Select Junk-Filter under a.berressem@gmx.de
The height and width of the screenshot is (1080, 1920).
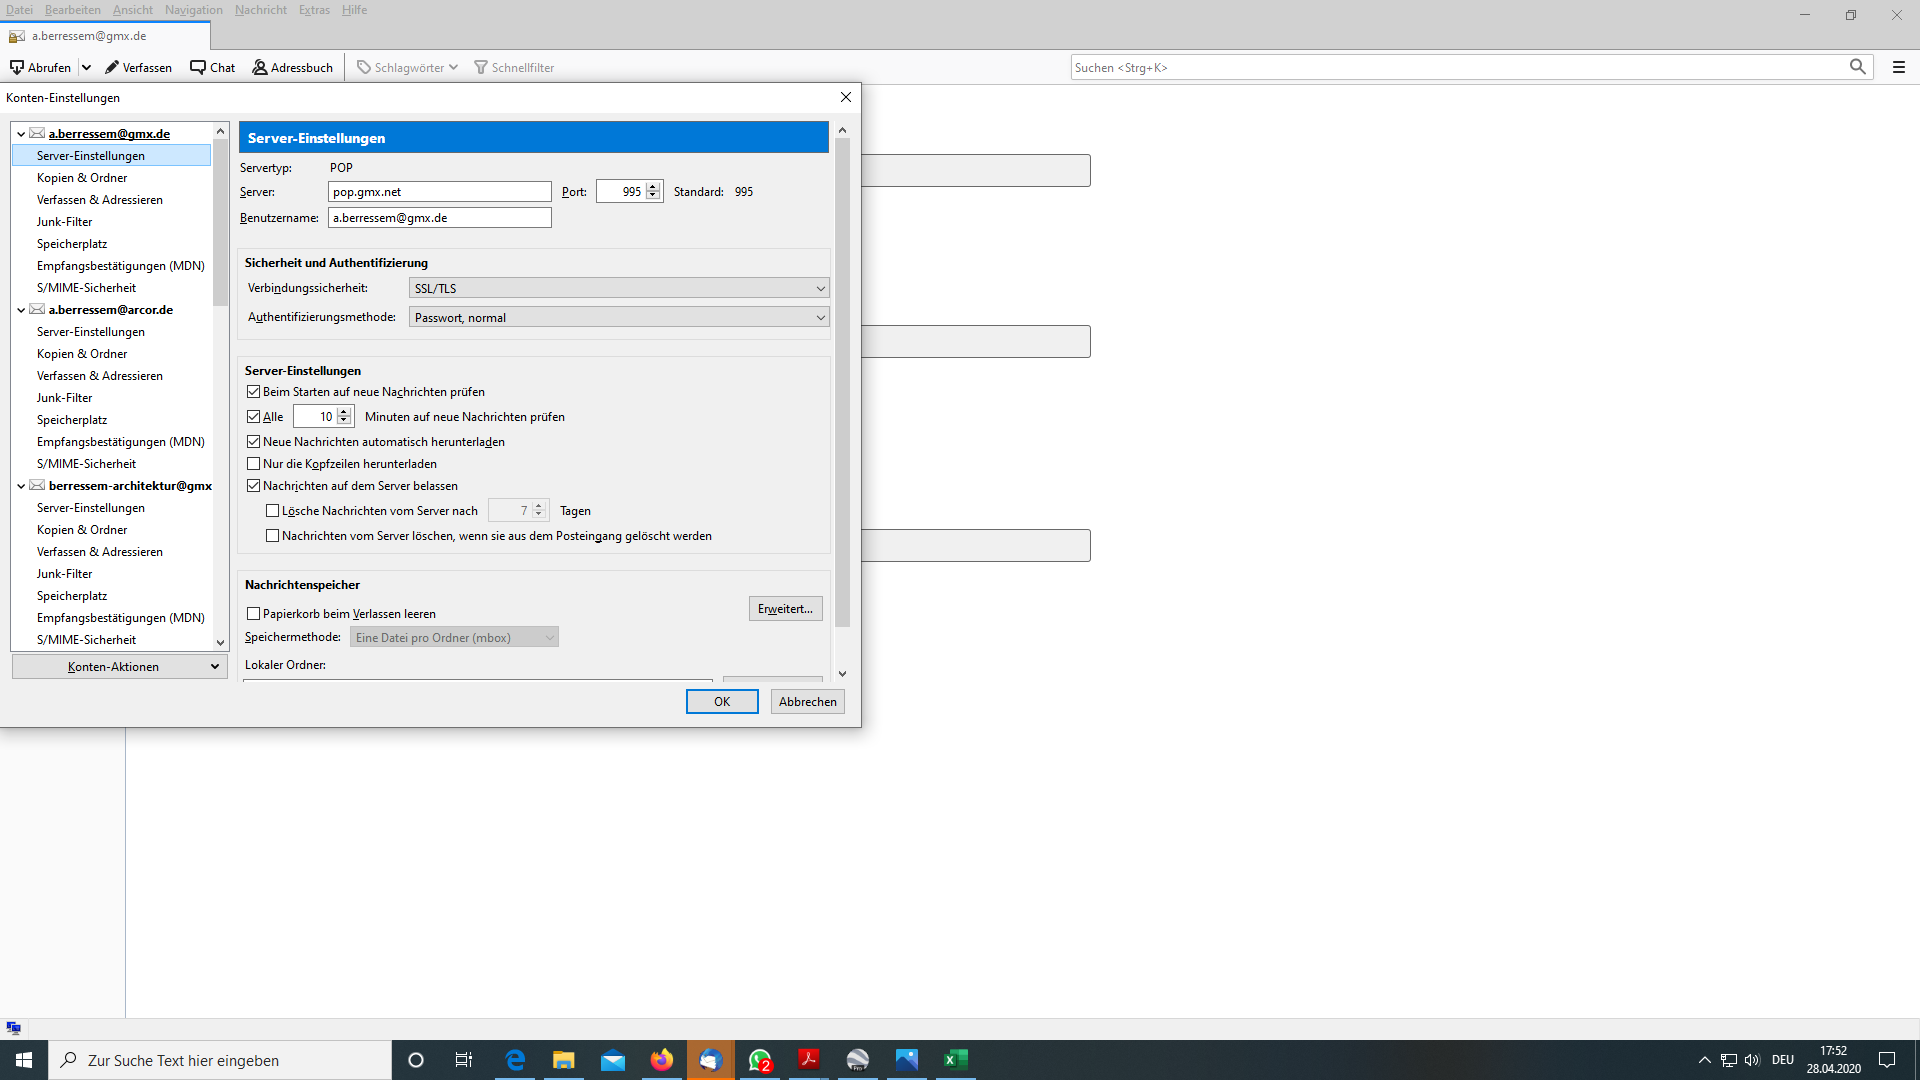coord(65,222)
